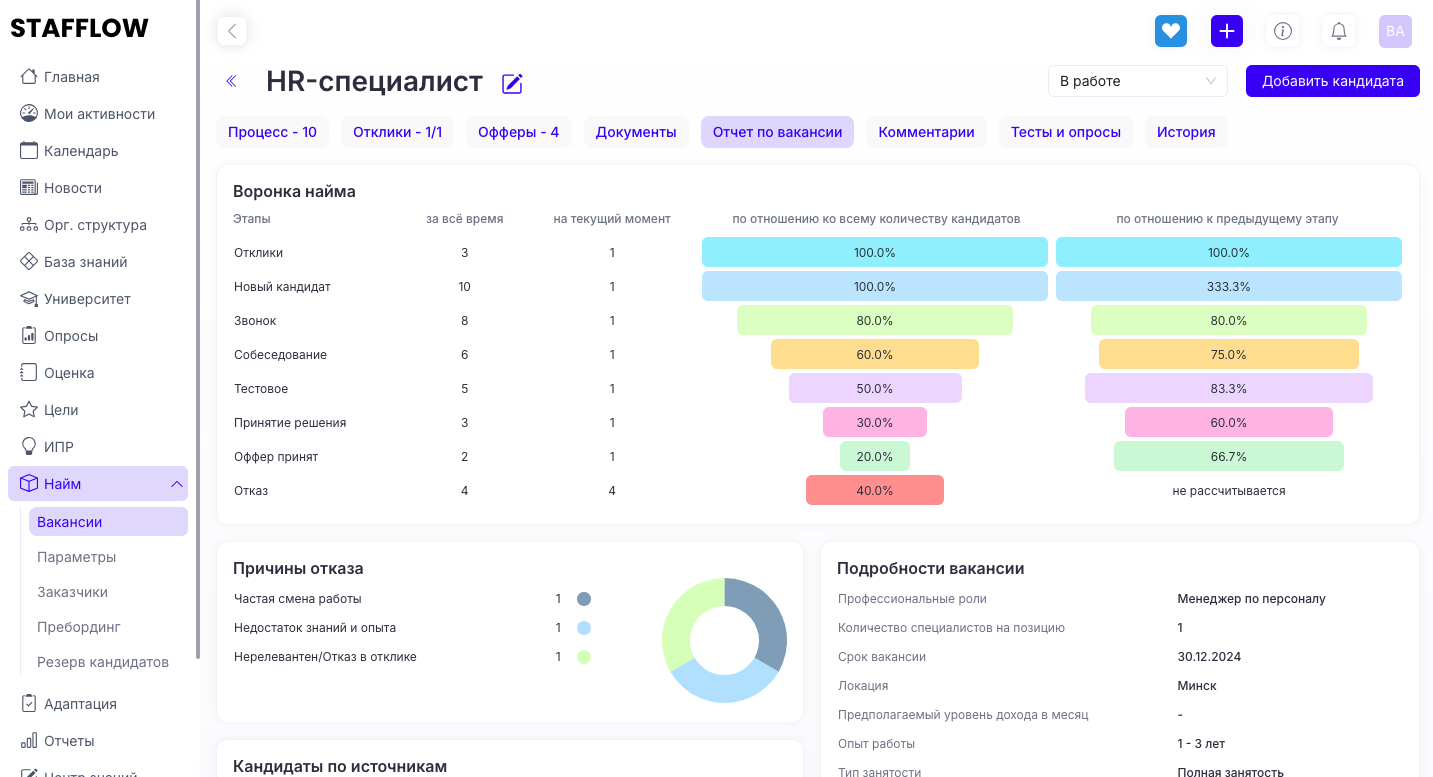Open the info circle icon
Screen dimensions: 1433x777
(x=1282, y=31)
